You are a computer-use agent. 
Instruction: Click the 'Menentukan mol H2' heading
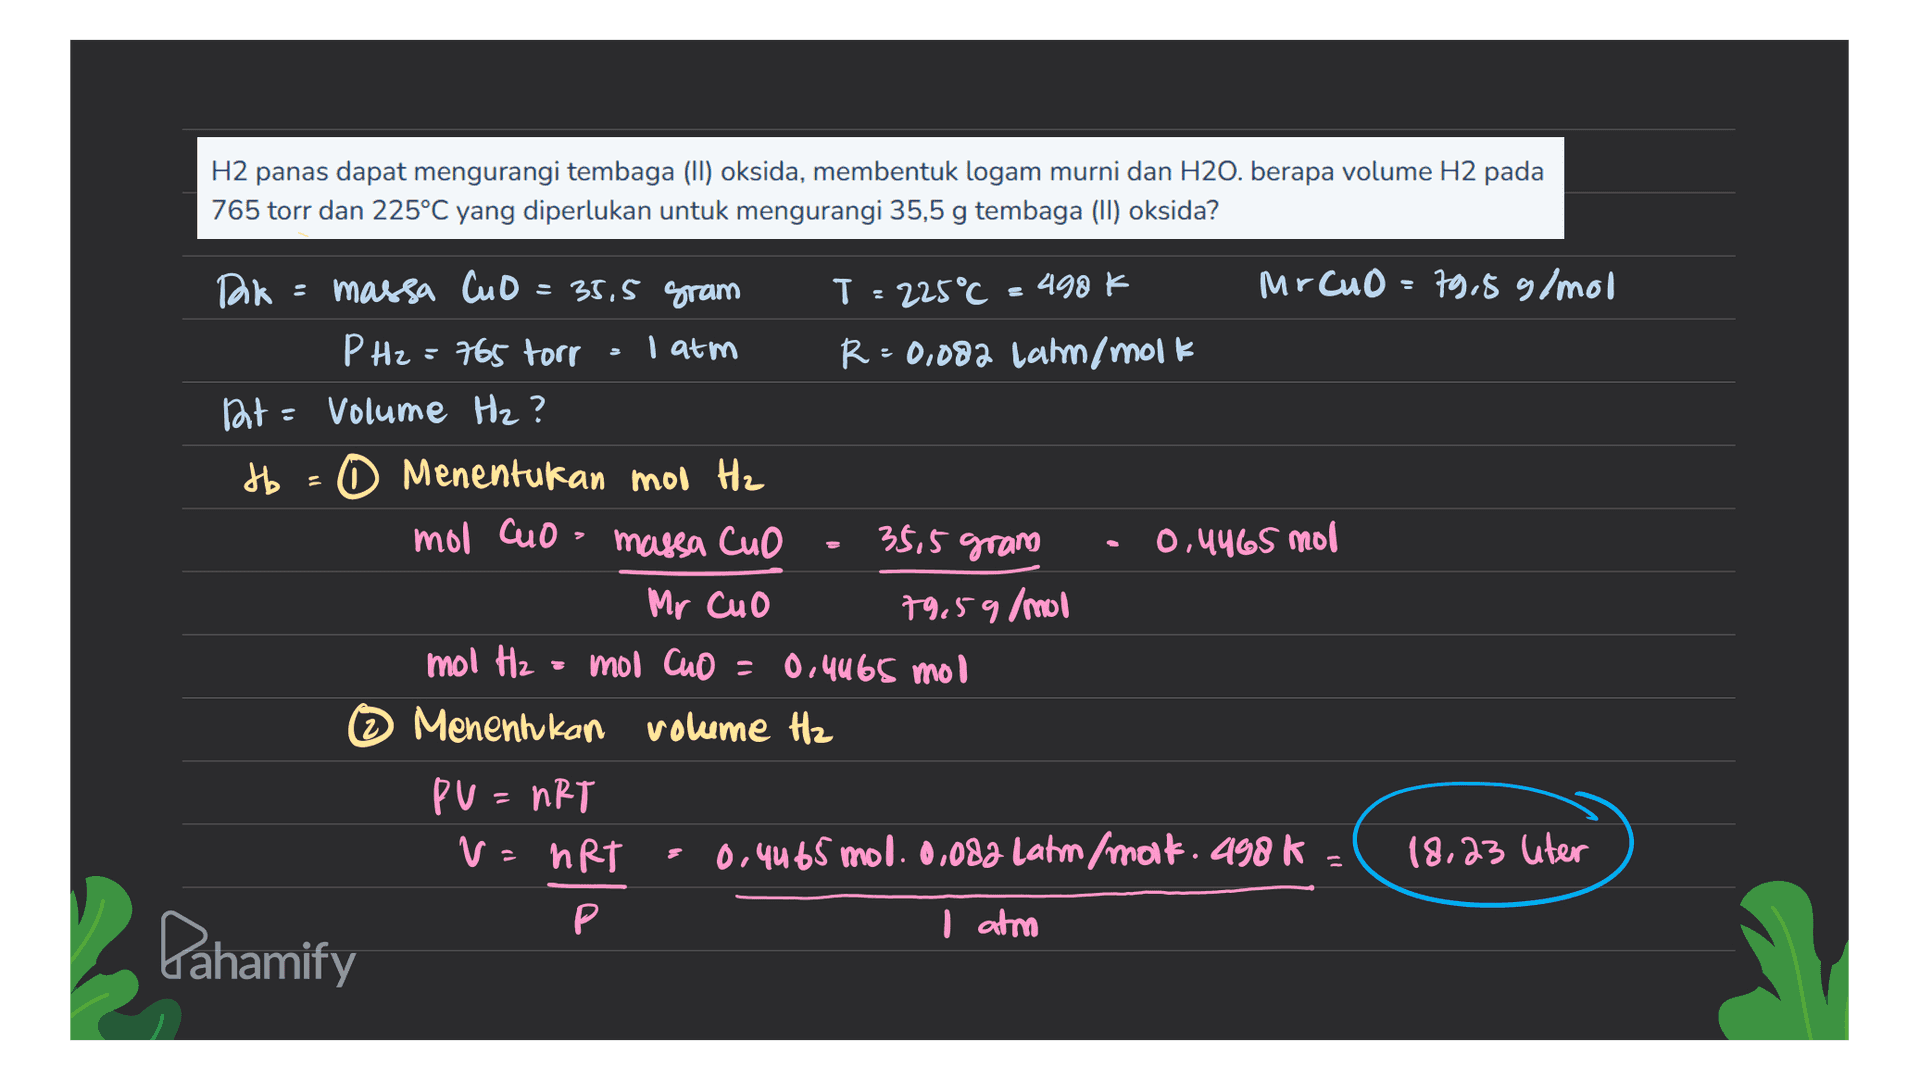click(x=583, y=476)
